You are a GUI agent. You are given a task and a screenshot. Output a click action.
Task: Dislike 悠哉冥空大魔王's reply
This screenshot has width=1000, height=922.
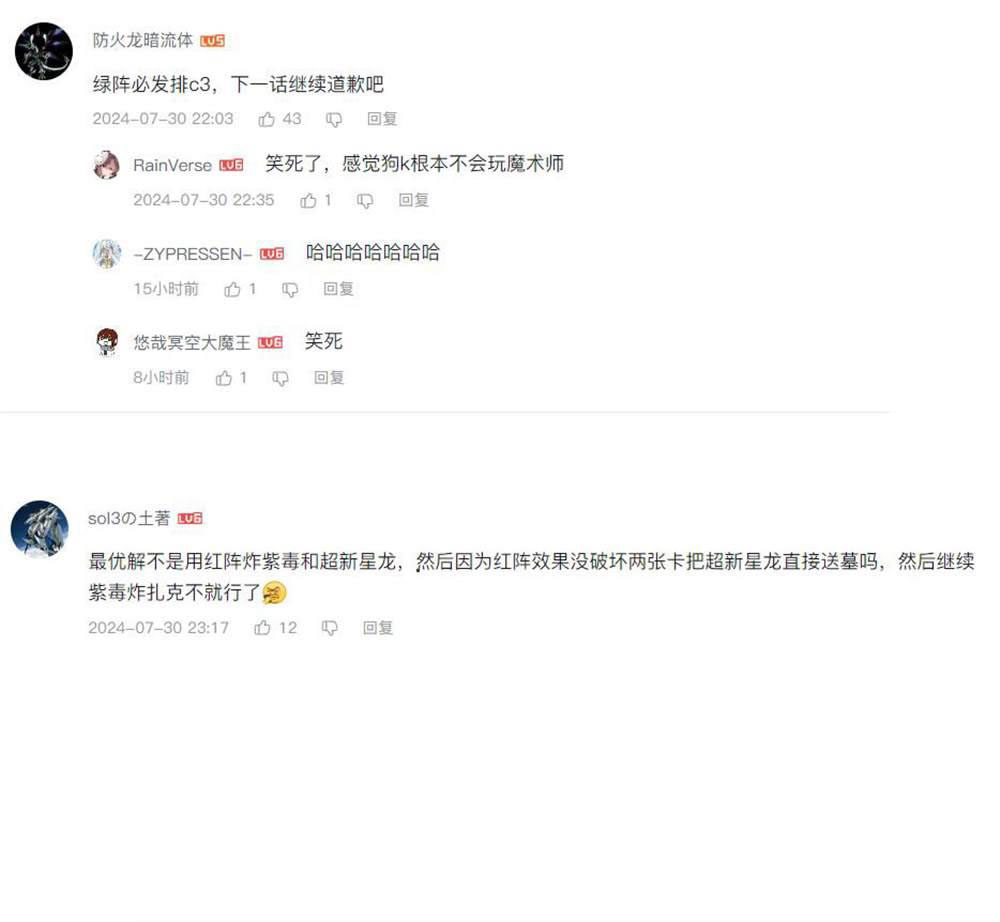coord(281,379)
